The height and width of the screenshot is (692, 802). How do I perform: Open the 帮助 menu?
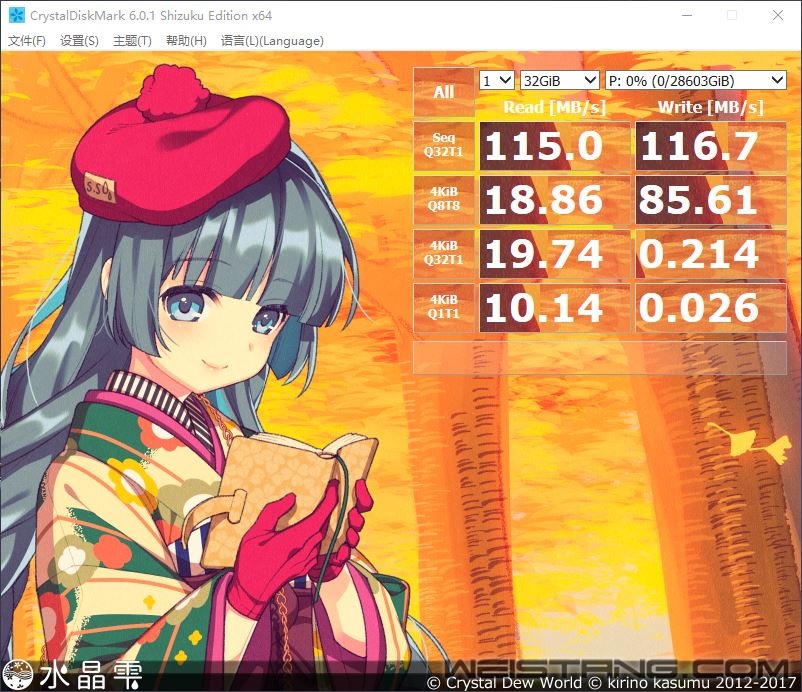[x=182, y=41]
